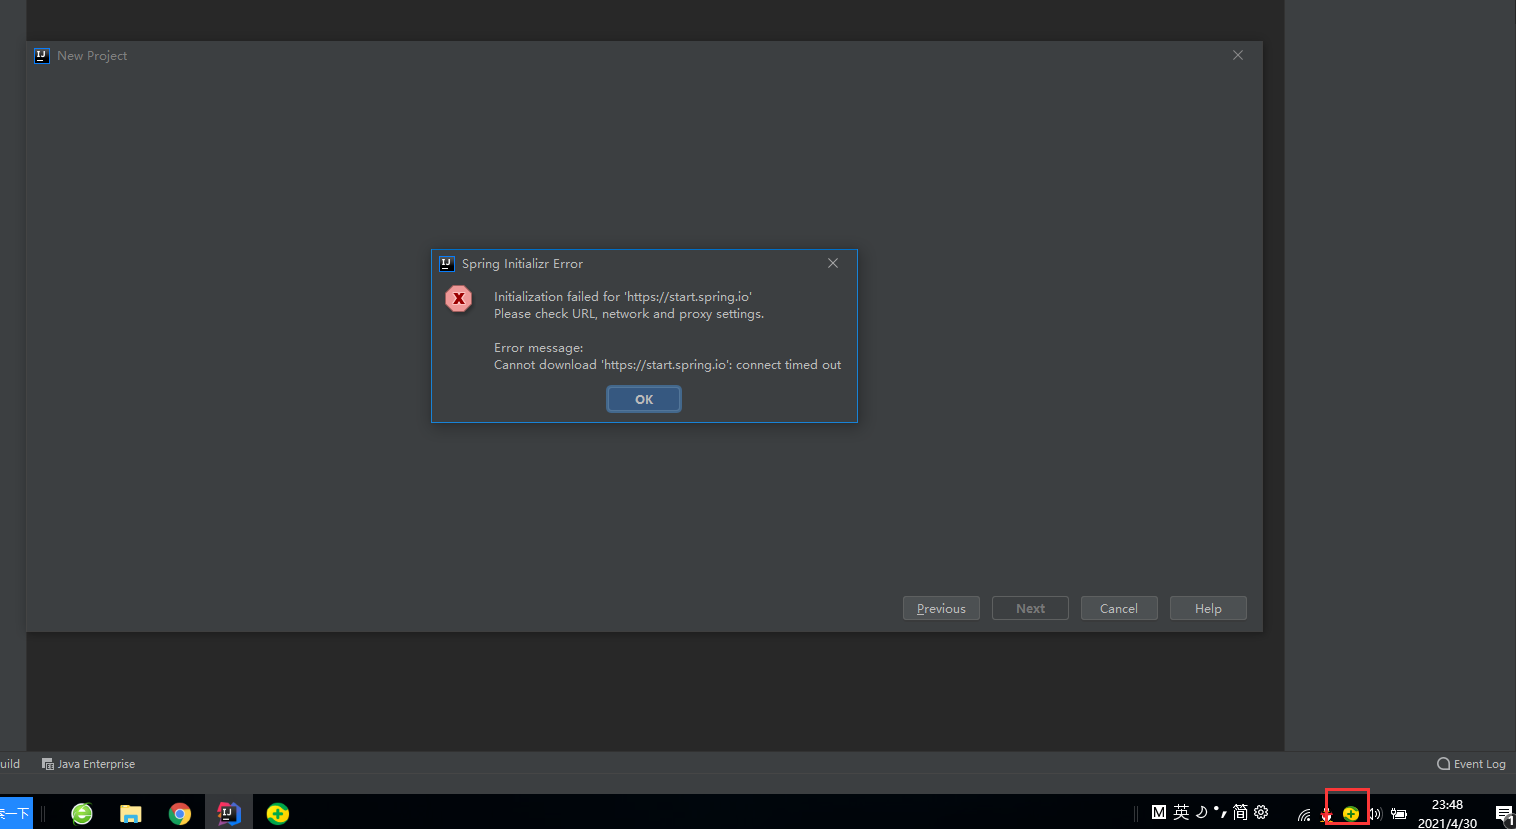Open the 360 browser from the taskbar
The image size is (1516, 829).
pos(82,813)
